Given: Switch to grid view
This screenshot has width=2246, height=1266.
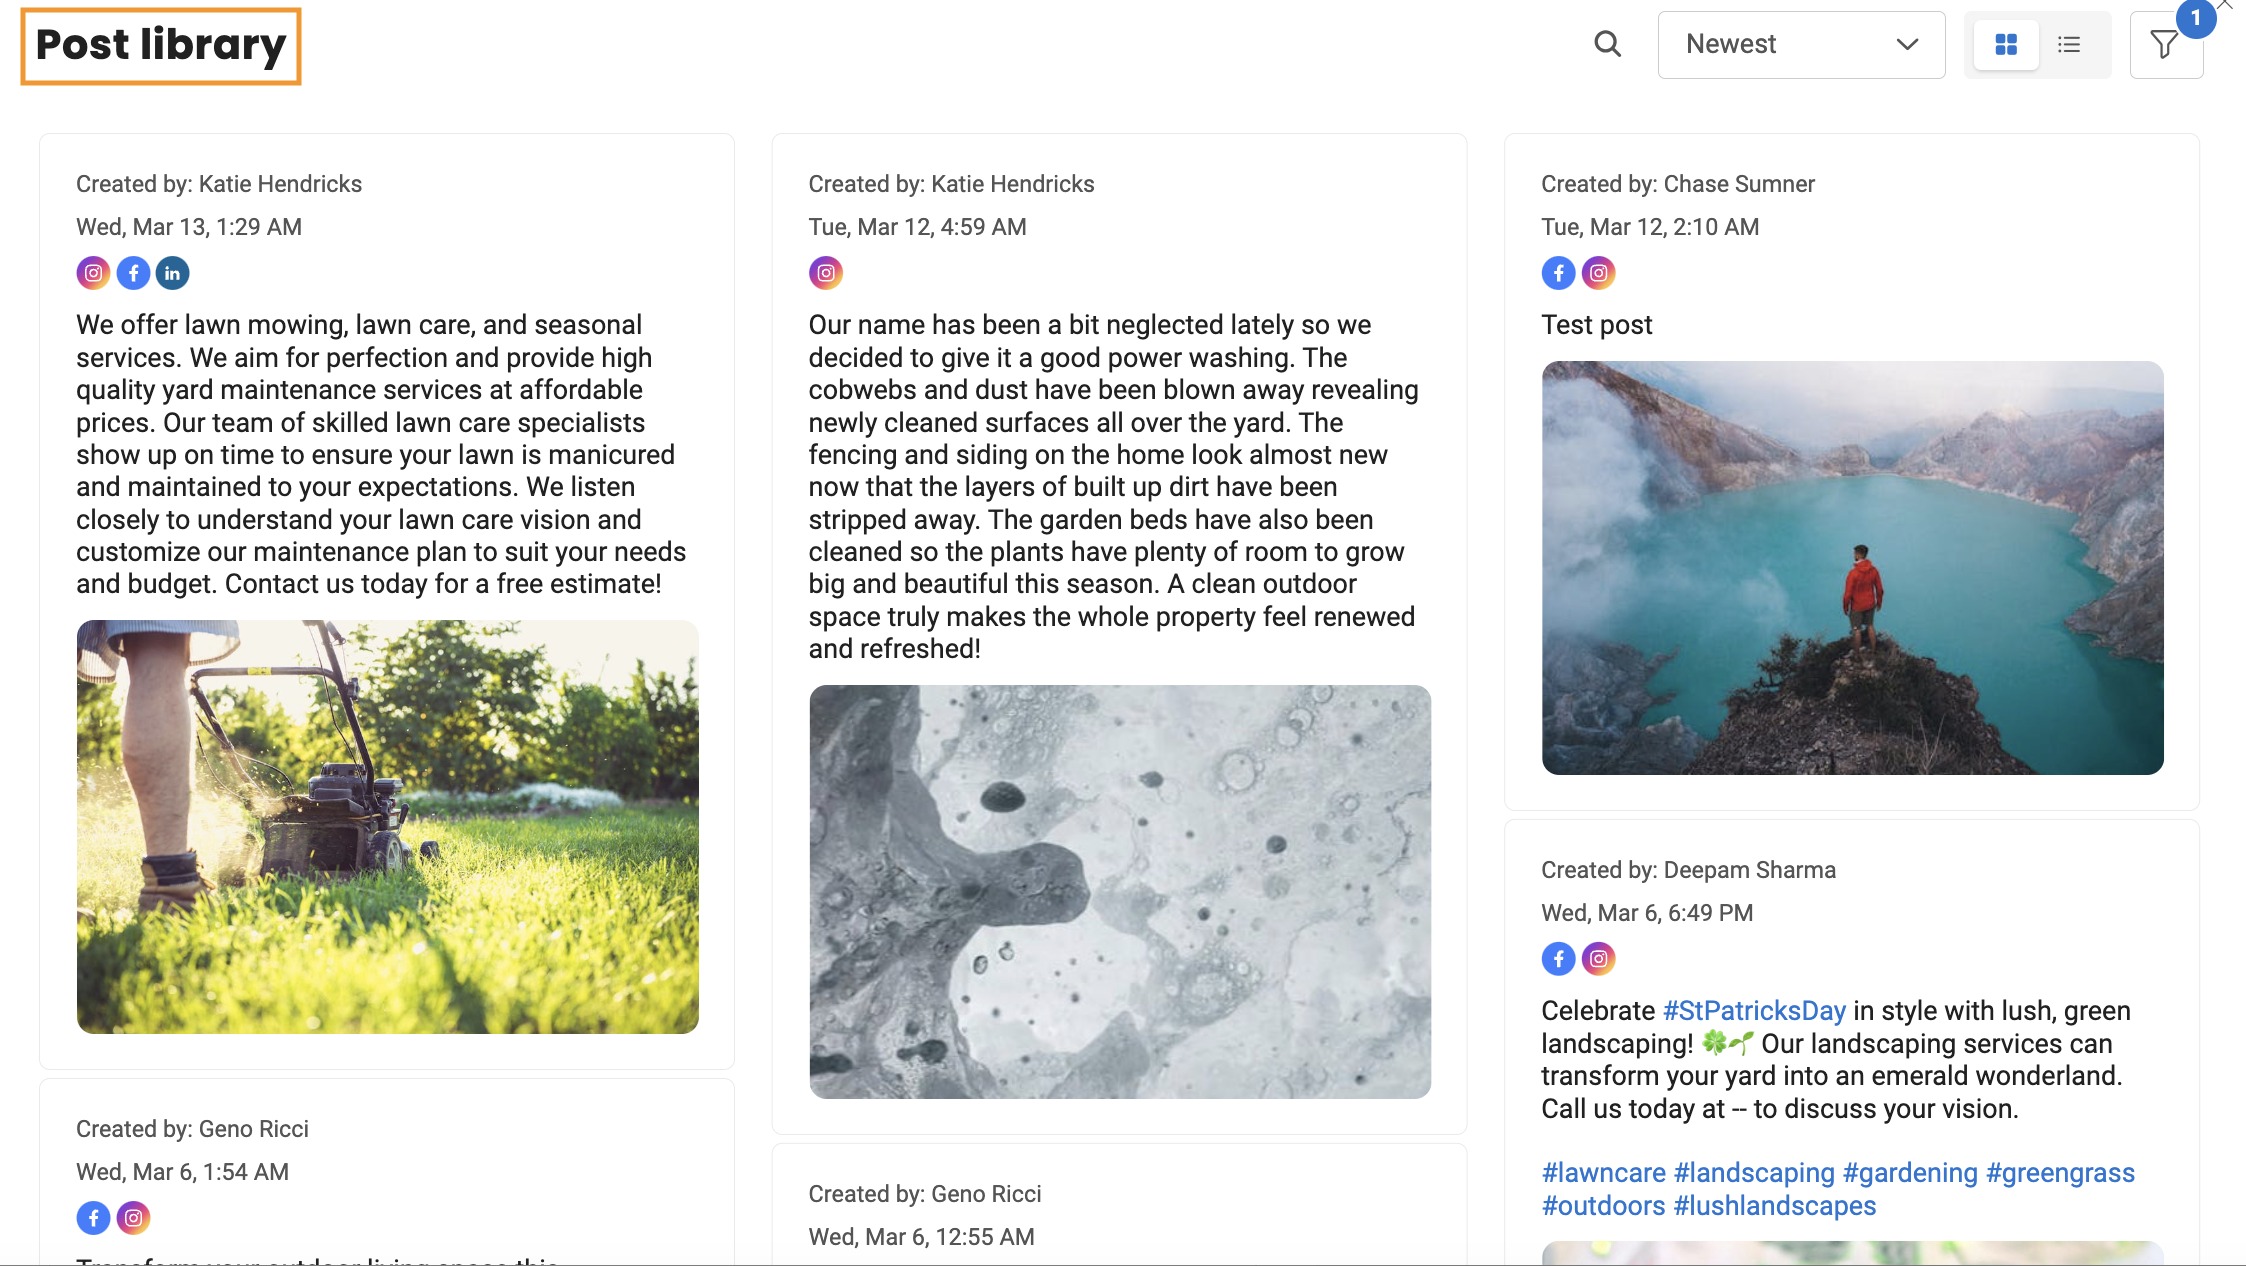Looking at the screenshot, I should (x=2007, y=44).
